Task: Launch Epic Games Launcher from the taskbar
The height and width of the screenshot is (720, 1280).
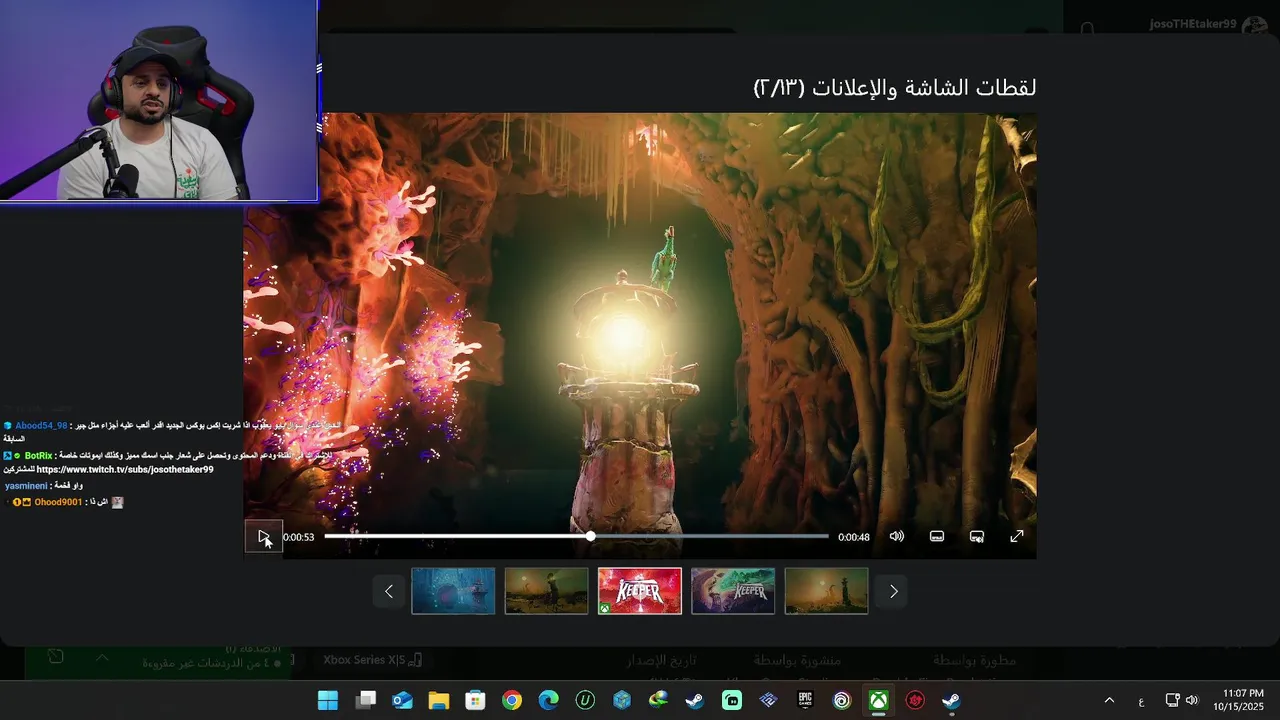Action: (x=805, y=701)
